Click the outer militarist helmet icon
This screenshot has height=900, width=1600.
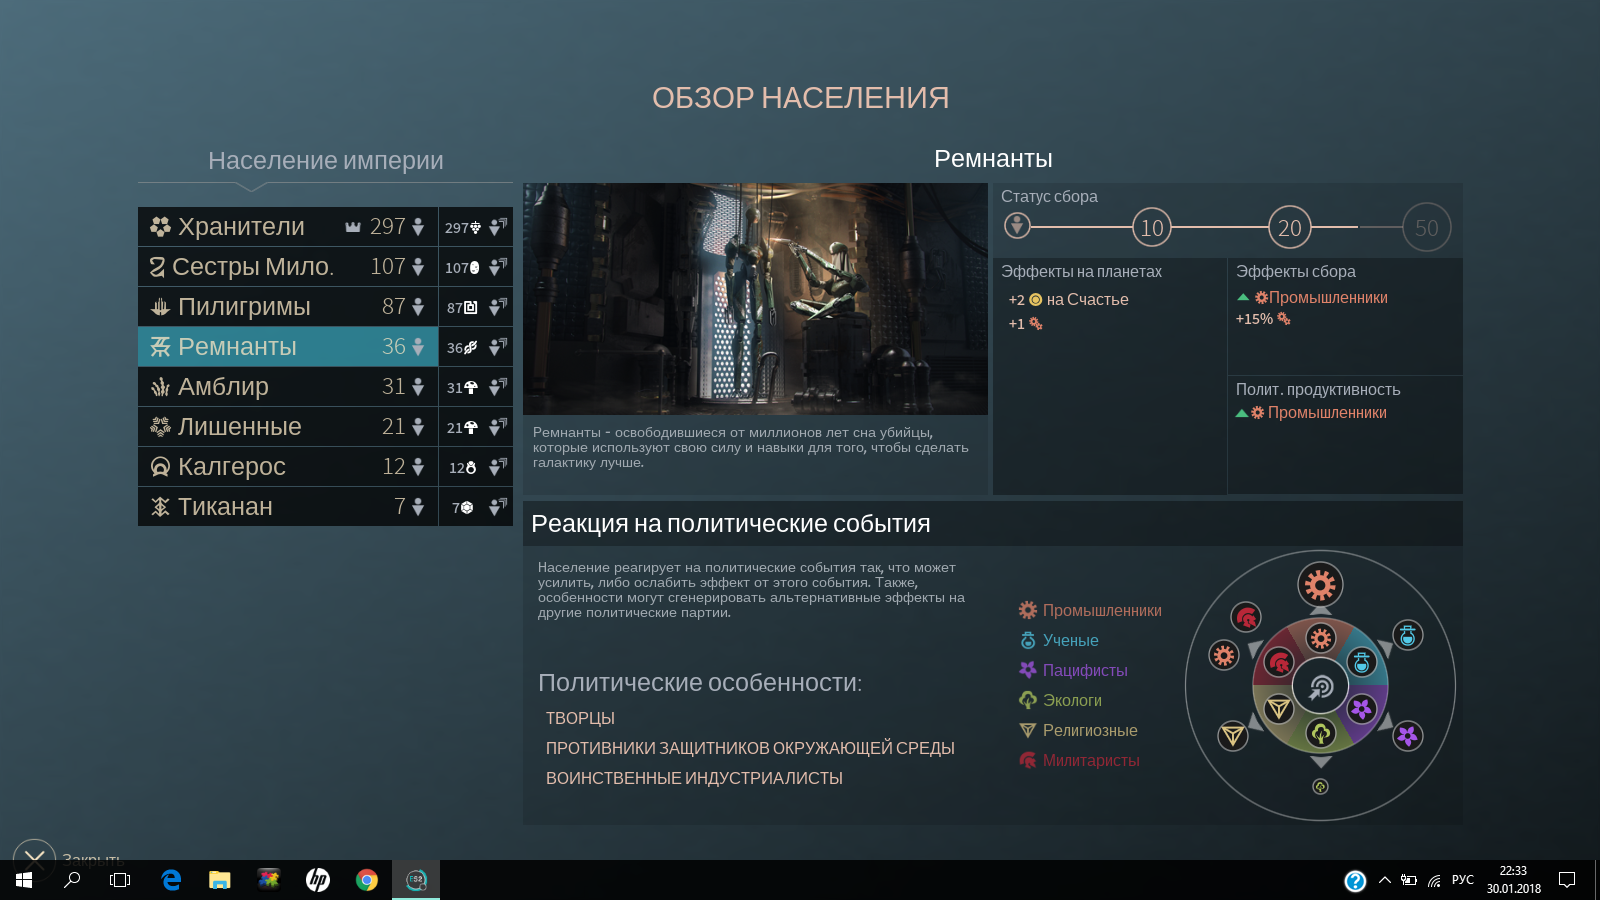[x=1246, y=618]
